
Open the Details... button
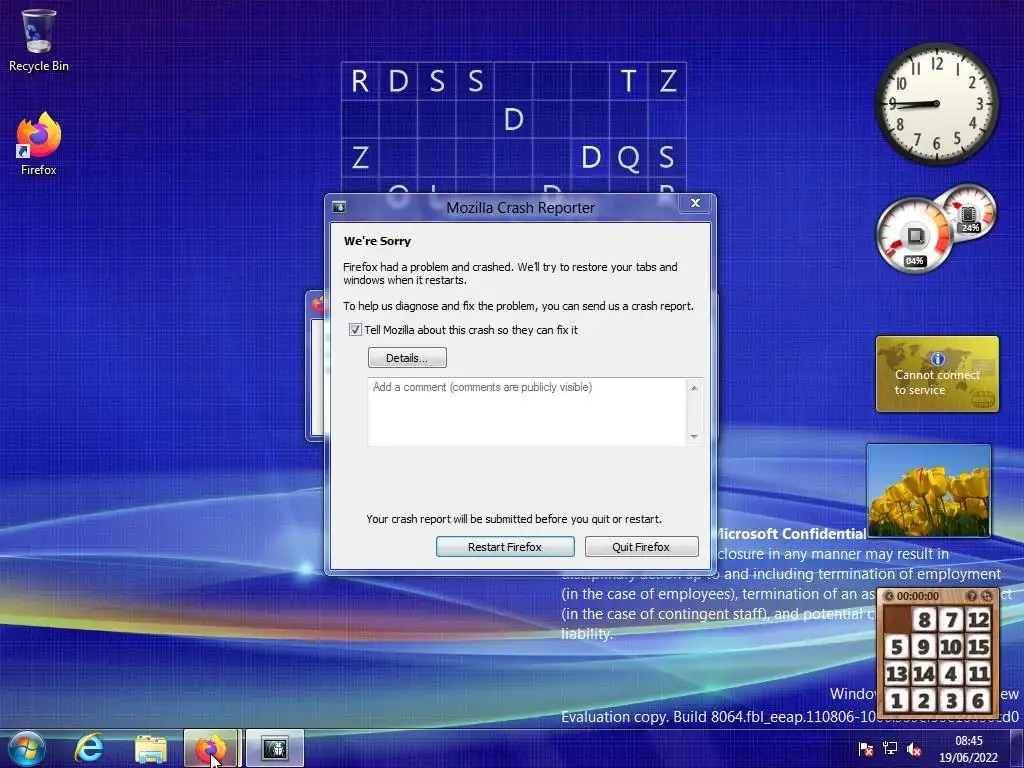click(x=407, y=358)
